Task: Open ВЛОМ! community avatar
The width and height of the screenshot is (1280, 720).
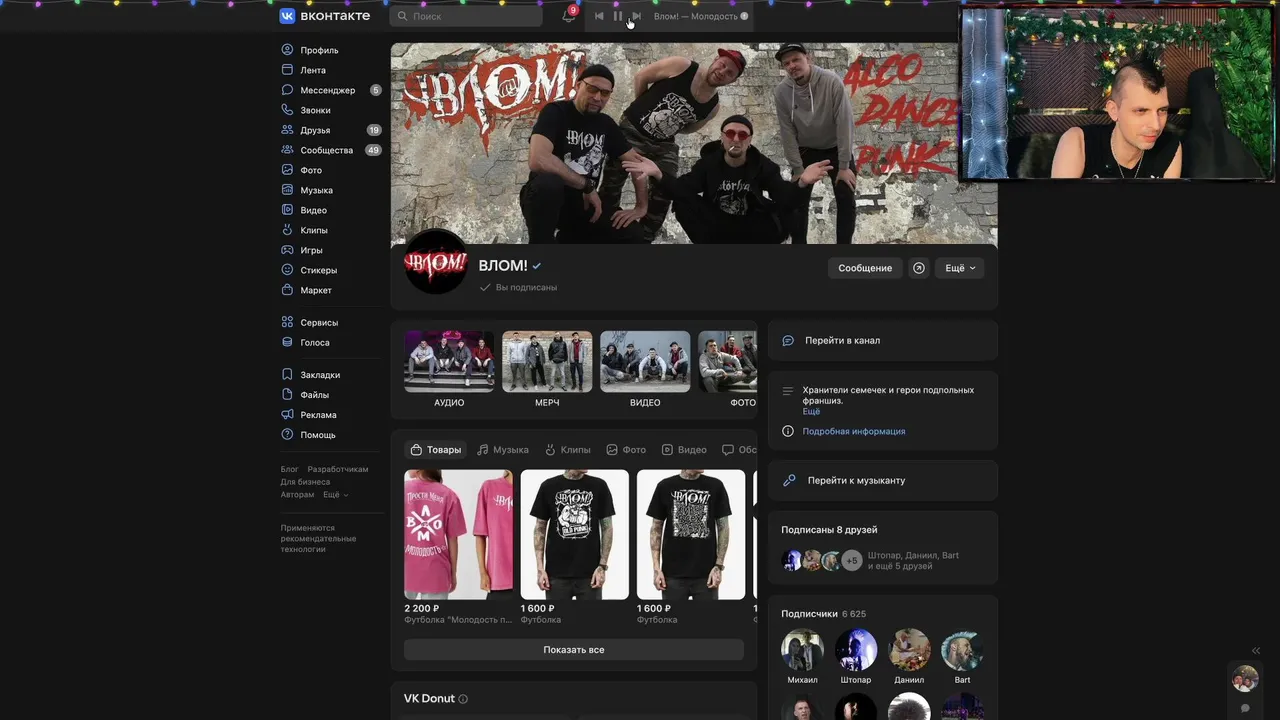Action: click(x=435, y=262)
